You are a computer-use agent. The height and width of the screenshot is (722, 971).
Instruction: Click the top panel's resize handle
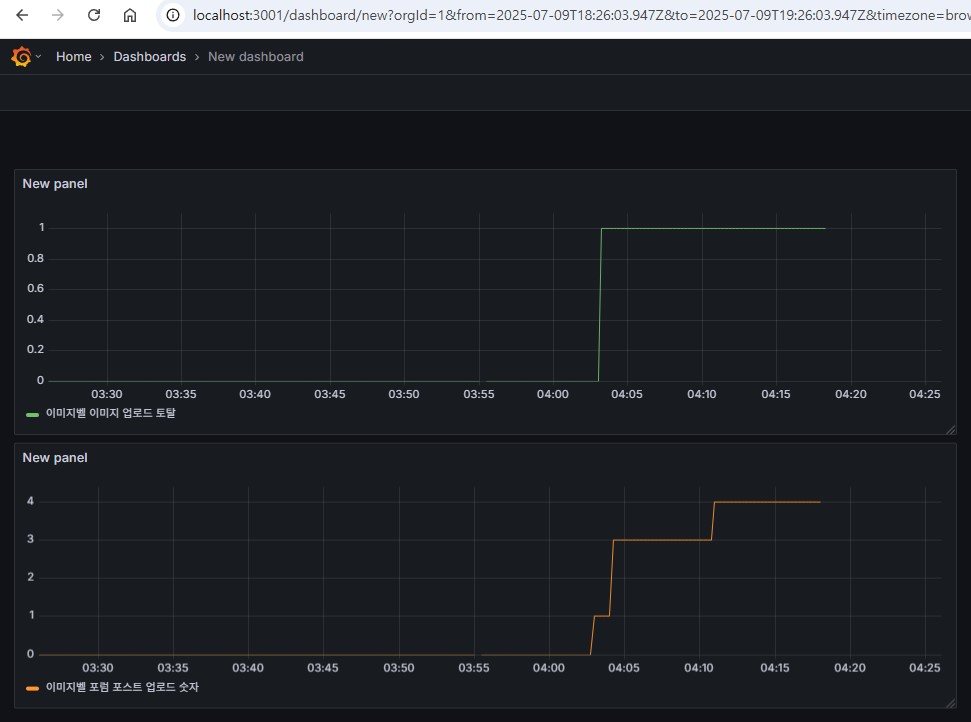[x=950, y=429]
